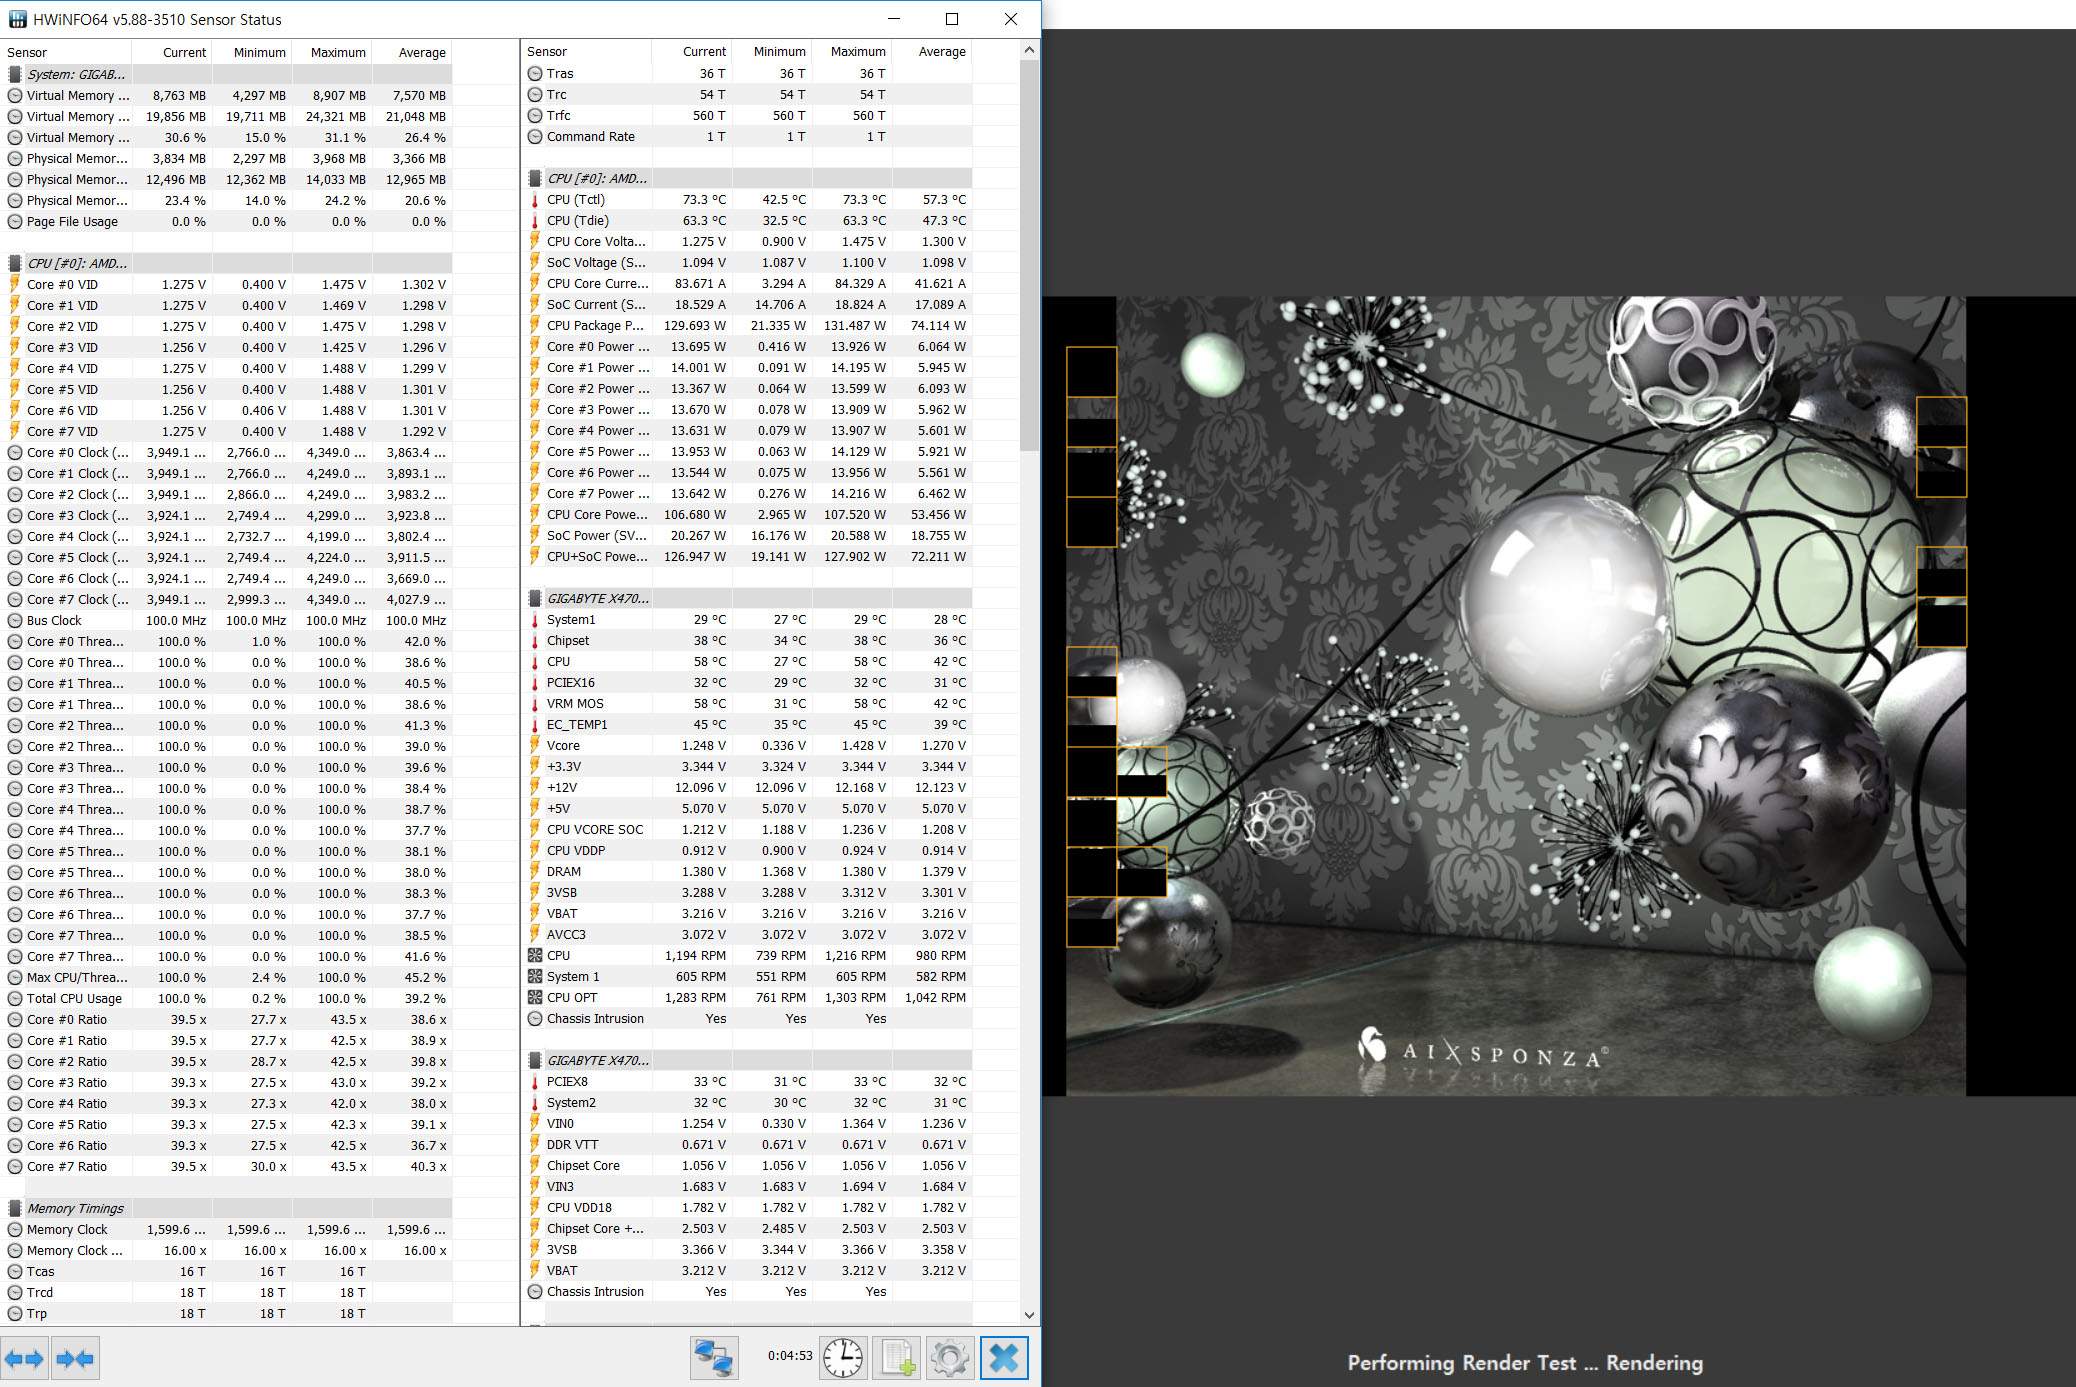Image resolution: width=2076 pixels, height=1387 pixels.
Task: Click the CPU fan icon in the sensor list
Action: pos(535,955)
